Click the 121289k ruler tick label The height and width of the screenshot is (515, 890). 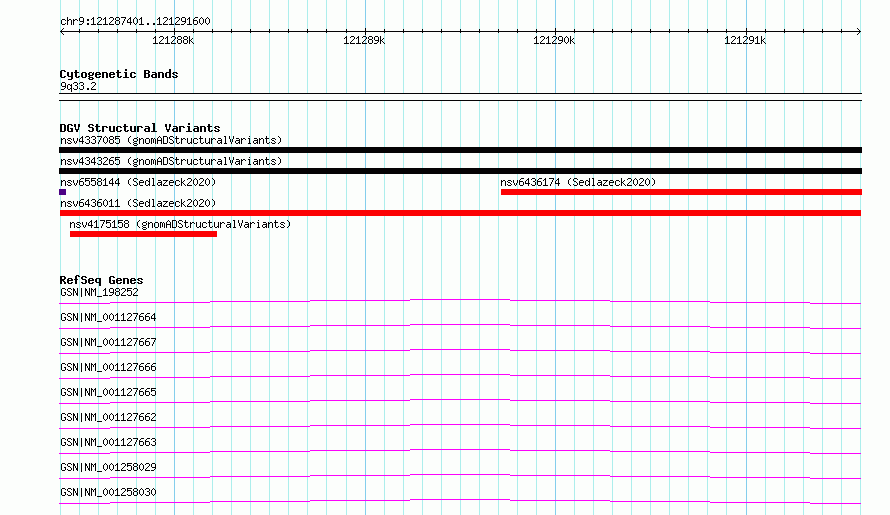click(x=364, y=40)
